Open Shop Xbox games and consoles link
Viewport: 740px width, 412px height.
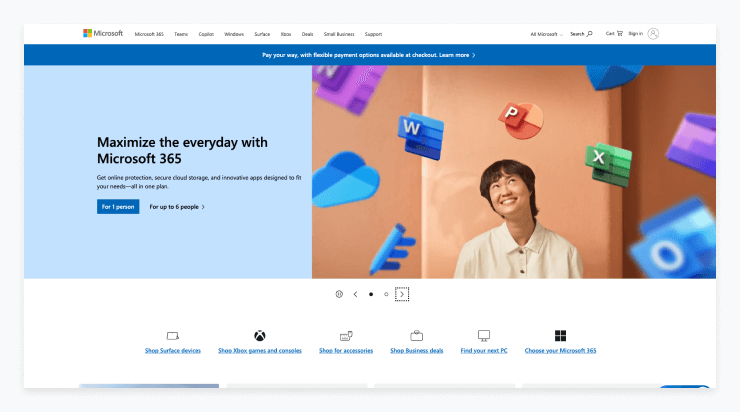[x=260, y=351]
